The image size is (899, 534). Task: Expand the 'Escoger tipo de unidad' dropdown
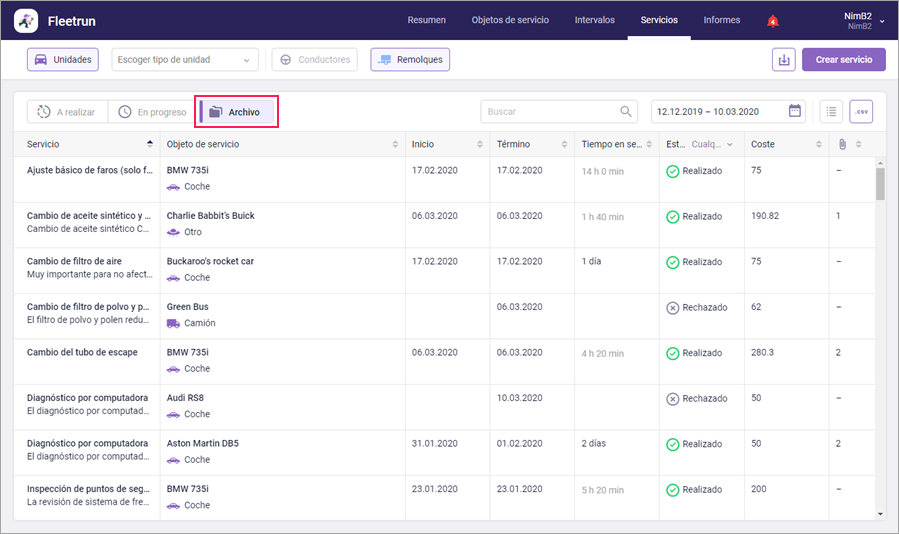pos(184,60)
